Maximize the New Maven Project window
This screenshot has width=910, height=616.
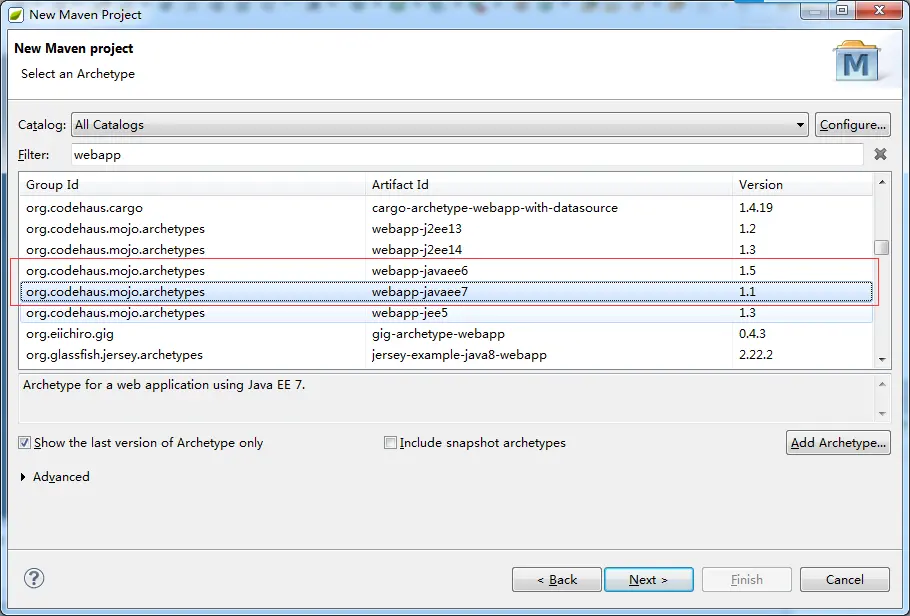click(842, 10)
